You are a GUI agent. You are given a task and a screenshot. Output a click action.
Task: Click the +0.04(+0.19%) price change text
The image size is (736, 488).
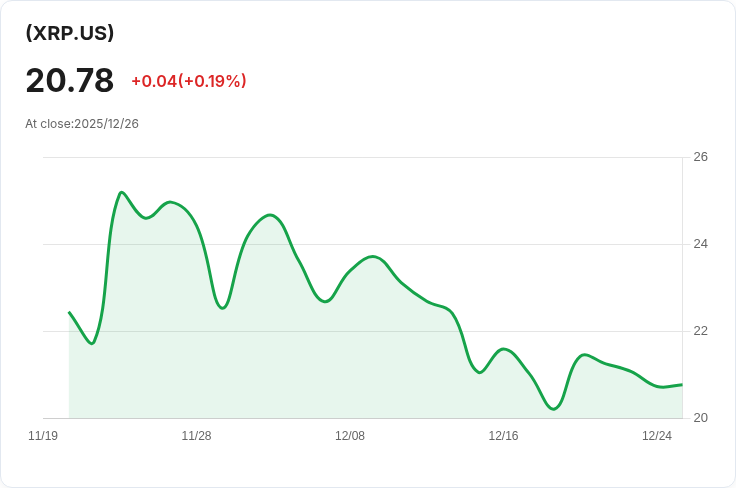(x=188, y=81)
